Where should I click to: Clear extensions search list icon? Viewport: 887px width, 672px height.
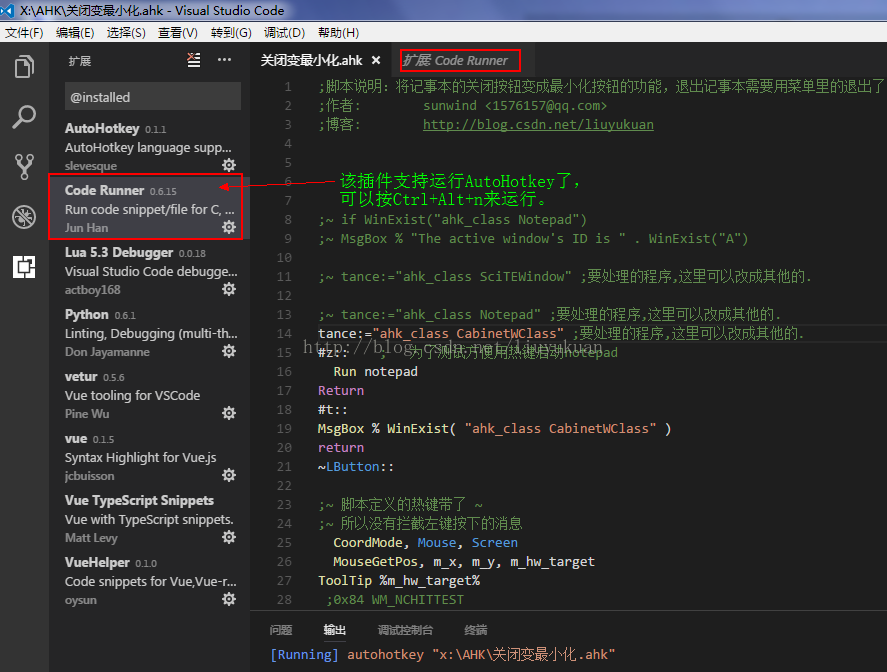pyautogui.click(x=193, y=60)
